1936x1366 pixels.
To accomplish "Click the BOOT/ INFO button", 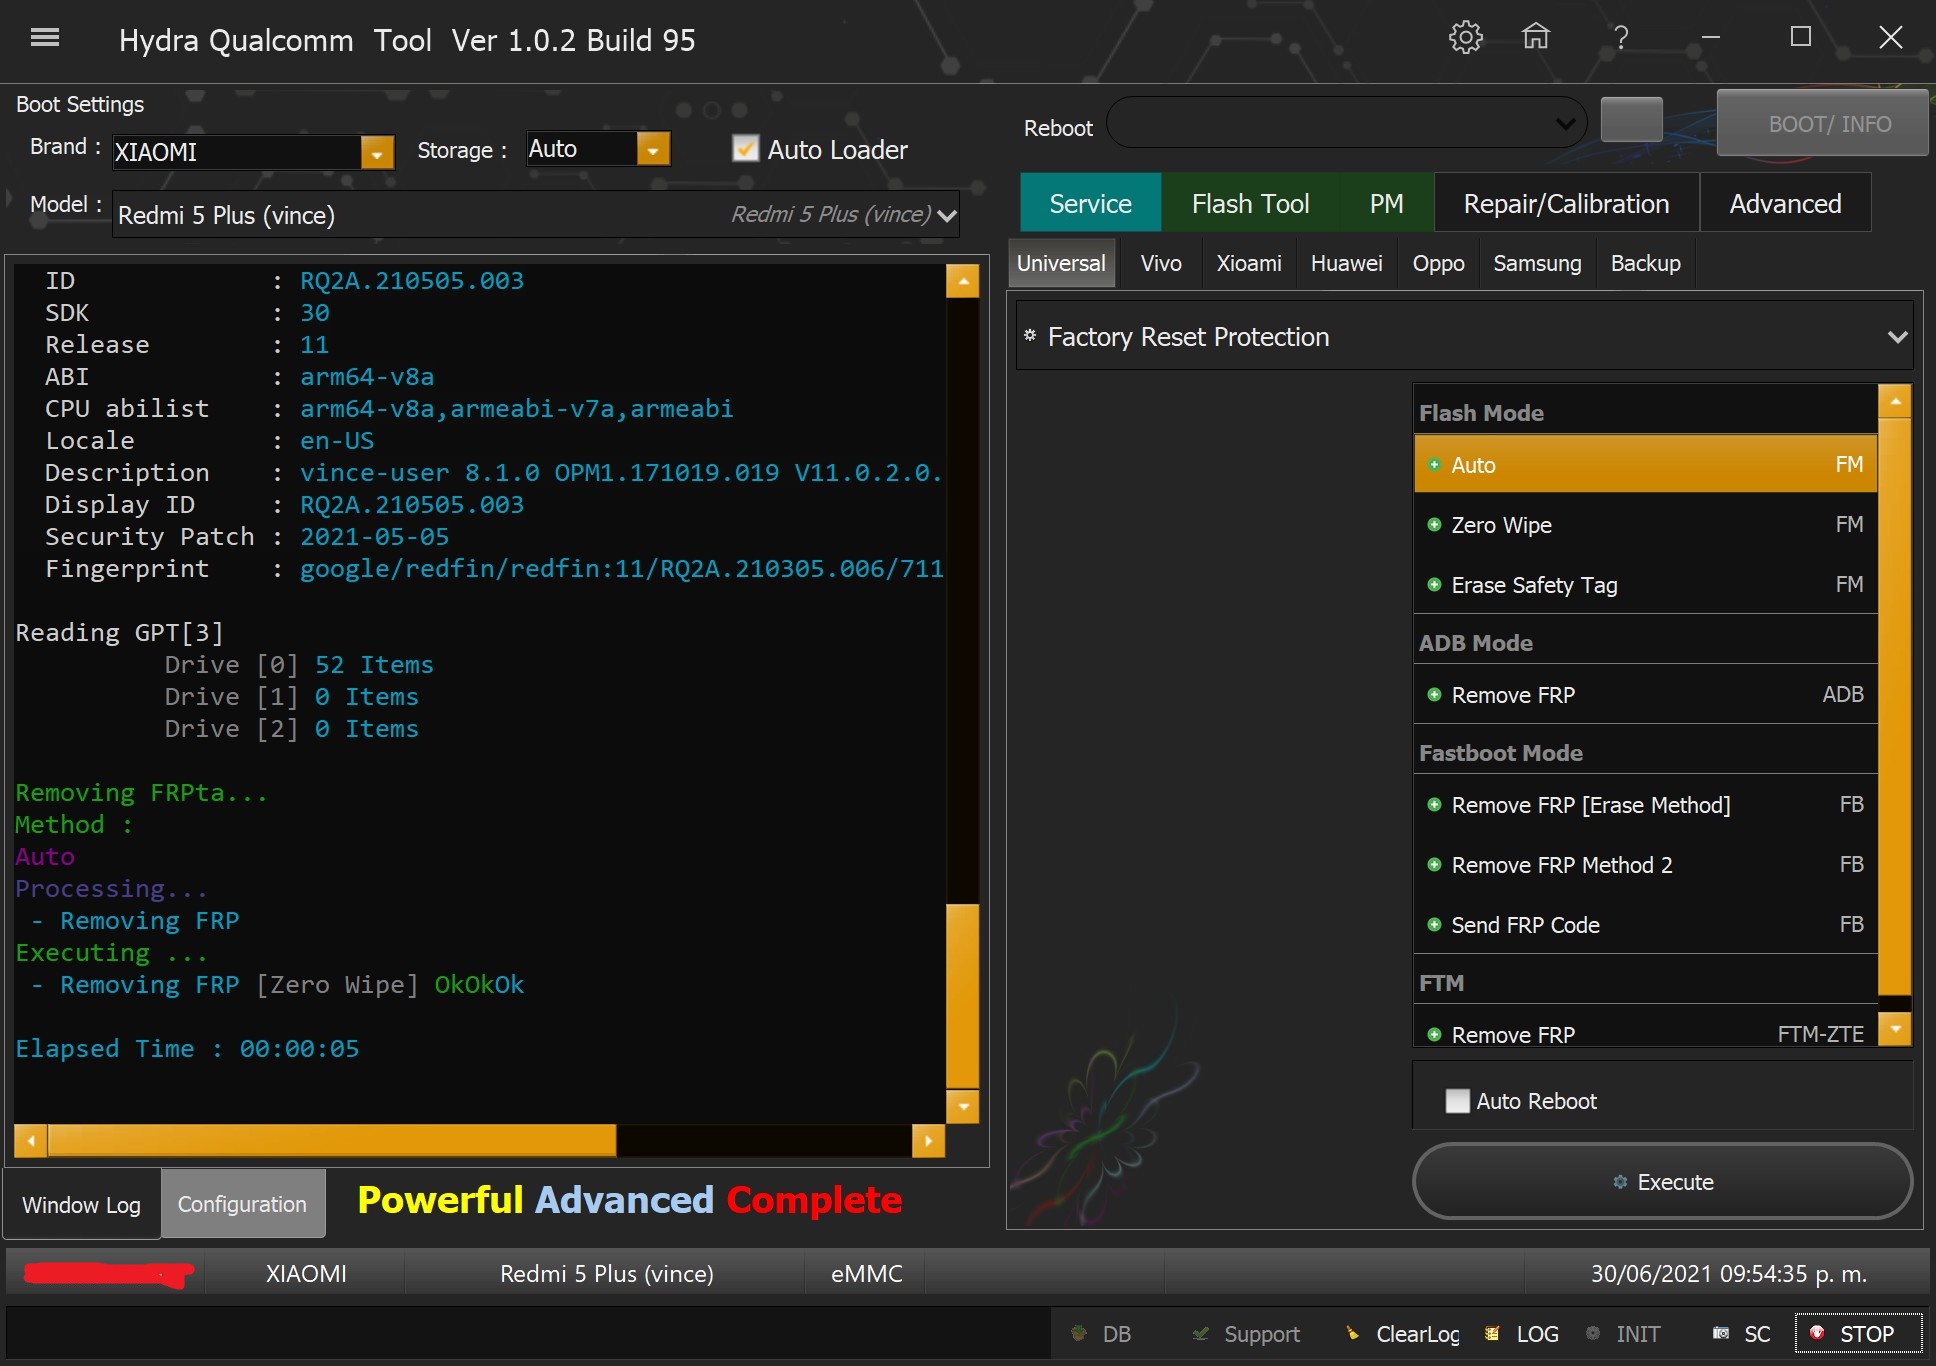I will point(1828,124).
